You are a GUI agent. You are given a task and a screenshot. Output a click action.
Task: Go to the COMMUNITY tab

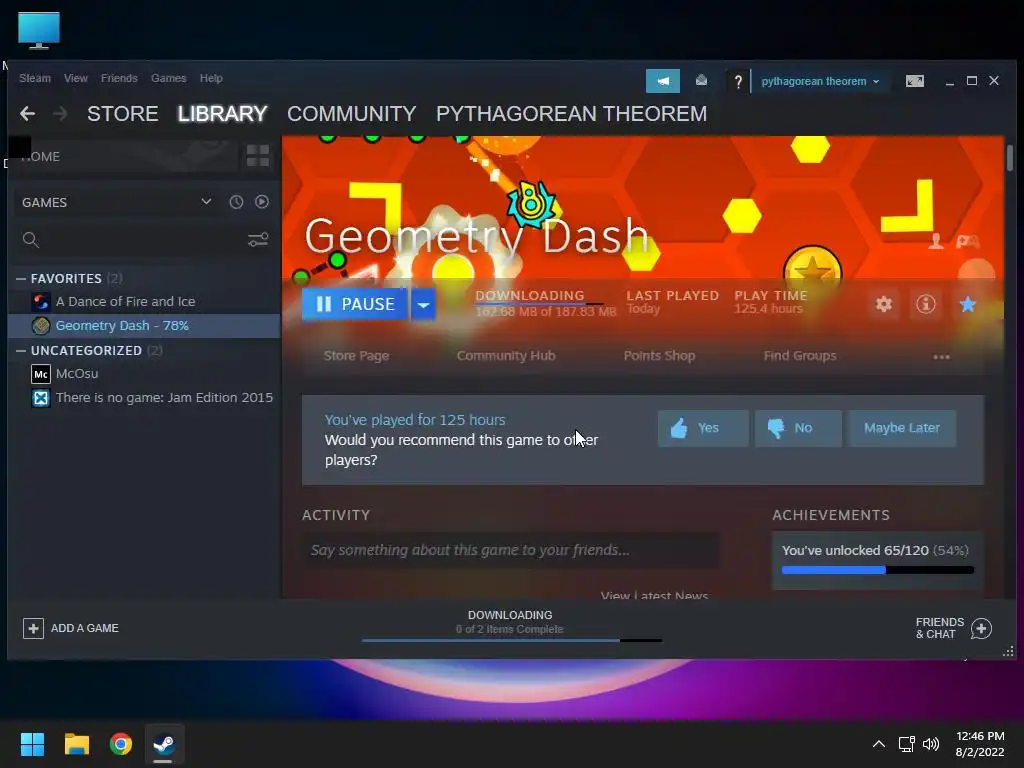click(x=351, y=114)
